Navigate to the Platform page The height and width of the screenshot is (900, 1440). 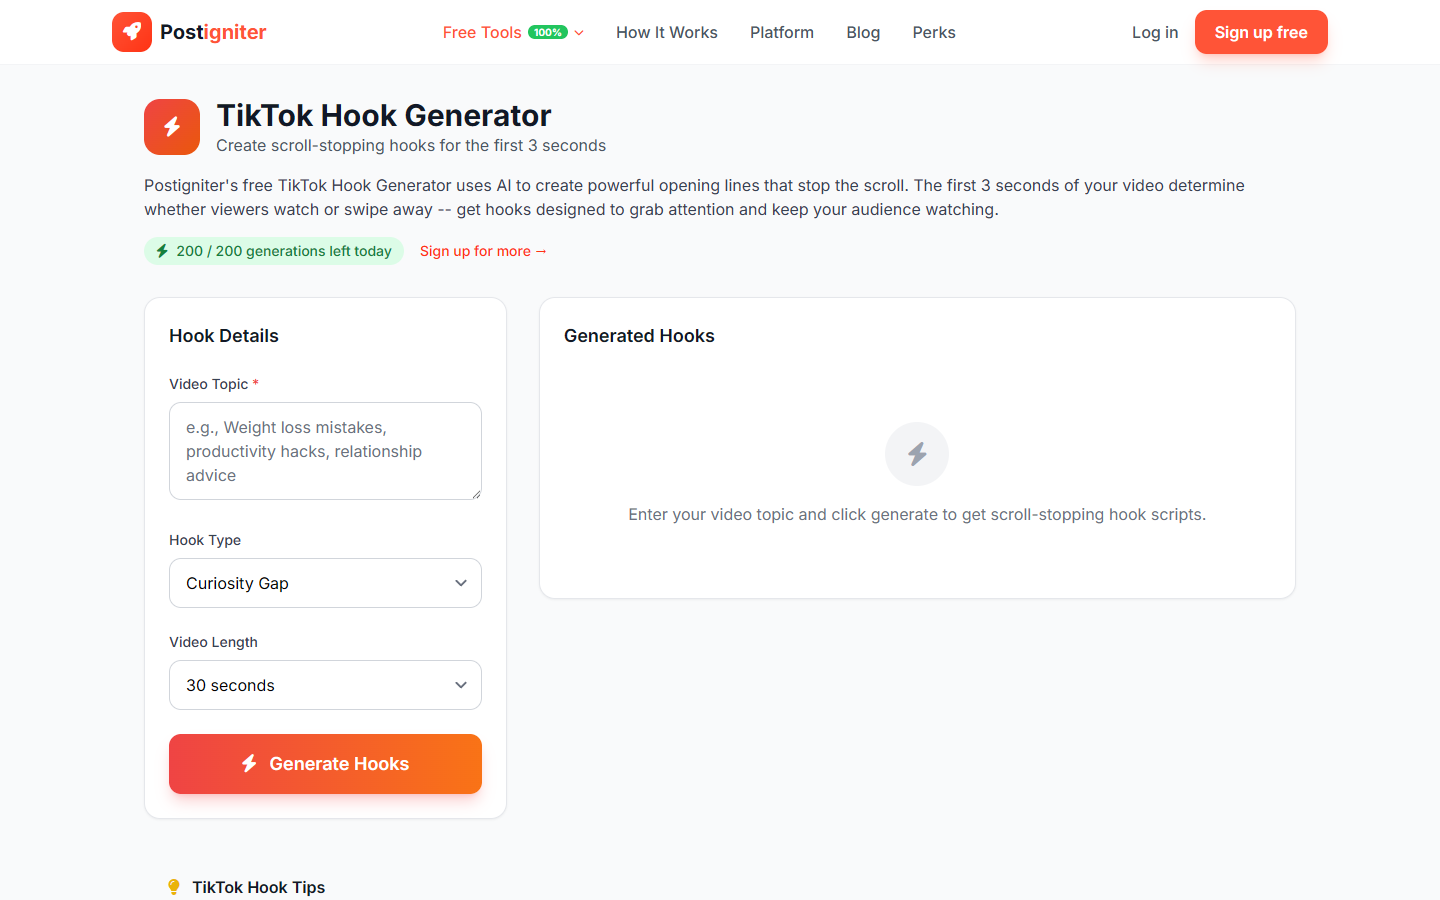(x=781, y=32)
